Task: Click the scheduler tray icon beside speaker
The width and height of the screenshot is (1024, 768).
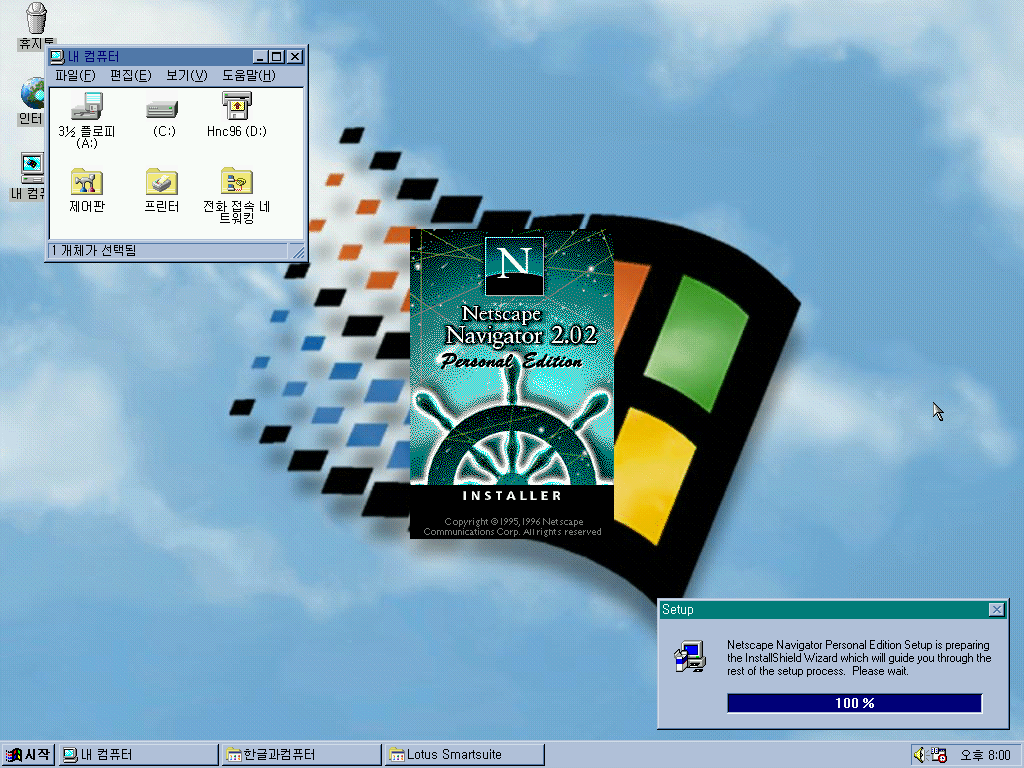Action: [x=939, y=755]
